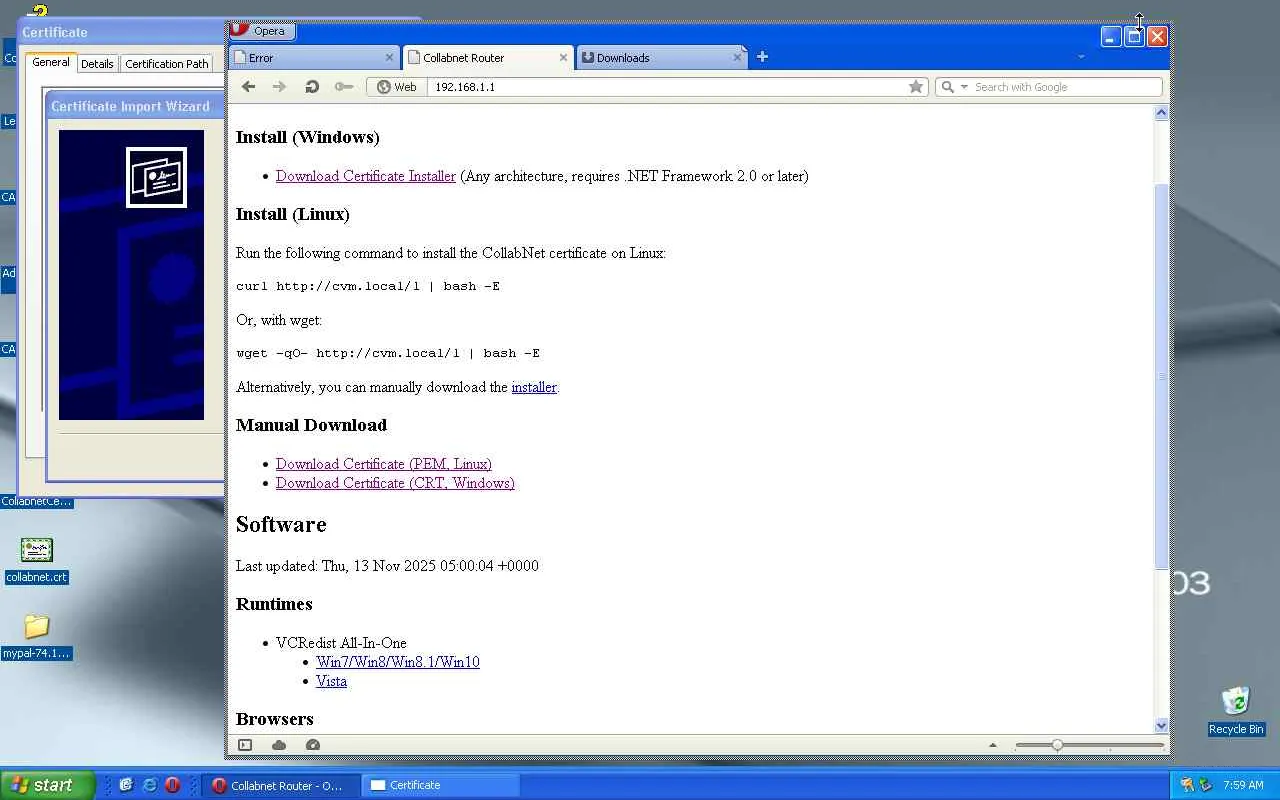This screenshot has width=1280, height=800.
Task: Focus the address field showing 192.168.1.1
Action: pyautogui.click(x=668, y=87)
